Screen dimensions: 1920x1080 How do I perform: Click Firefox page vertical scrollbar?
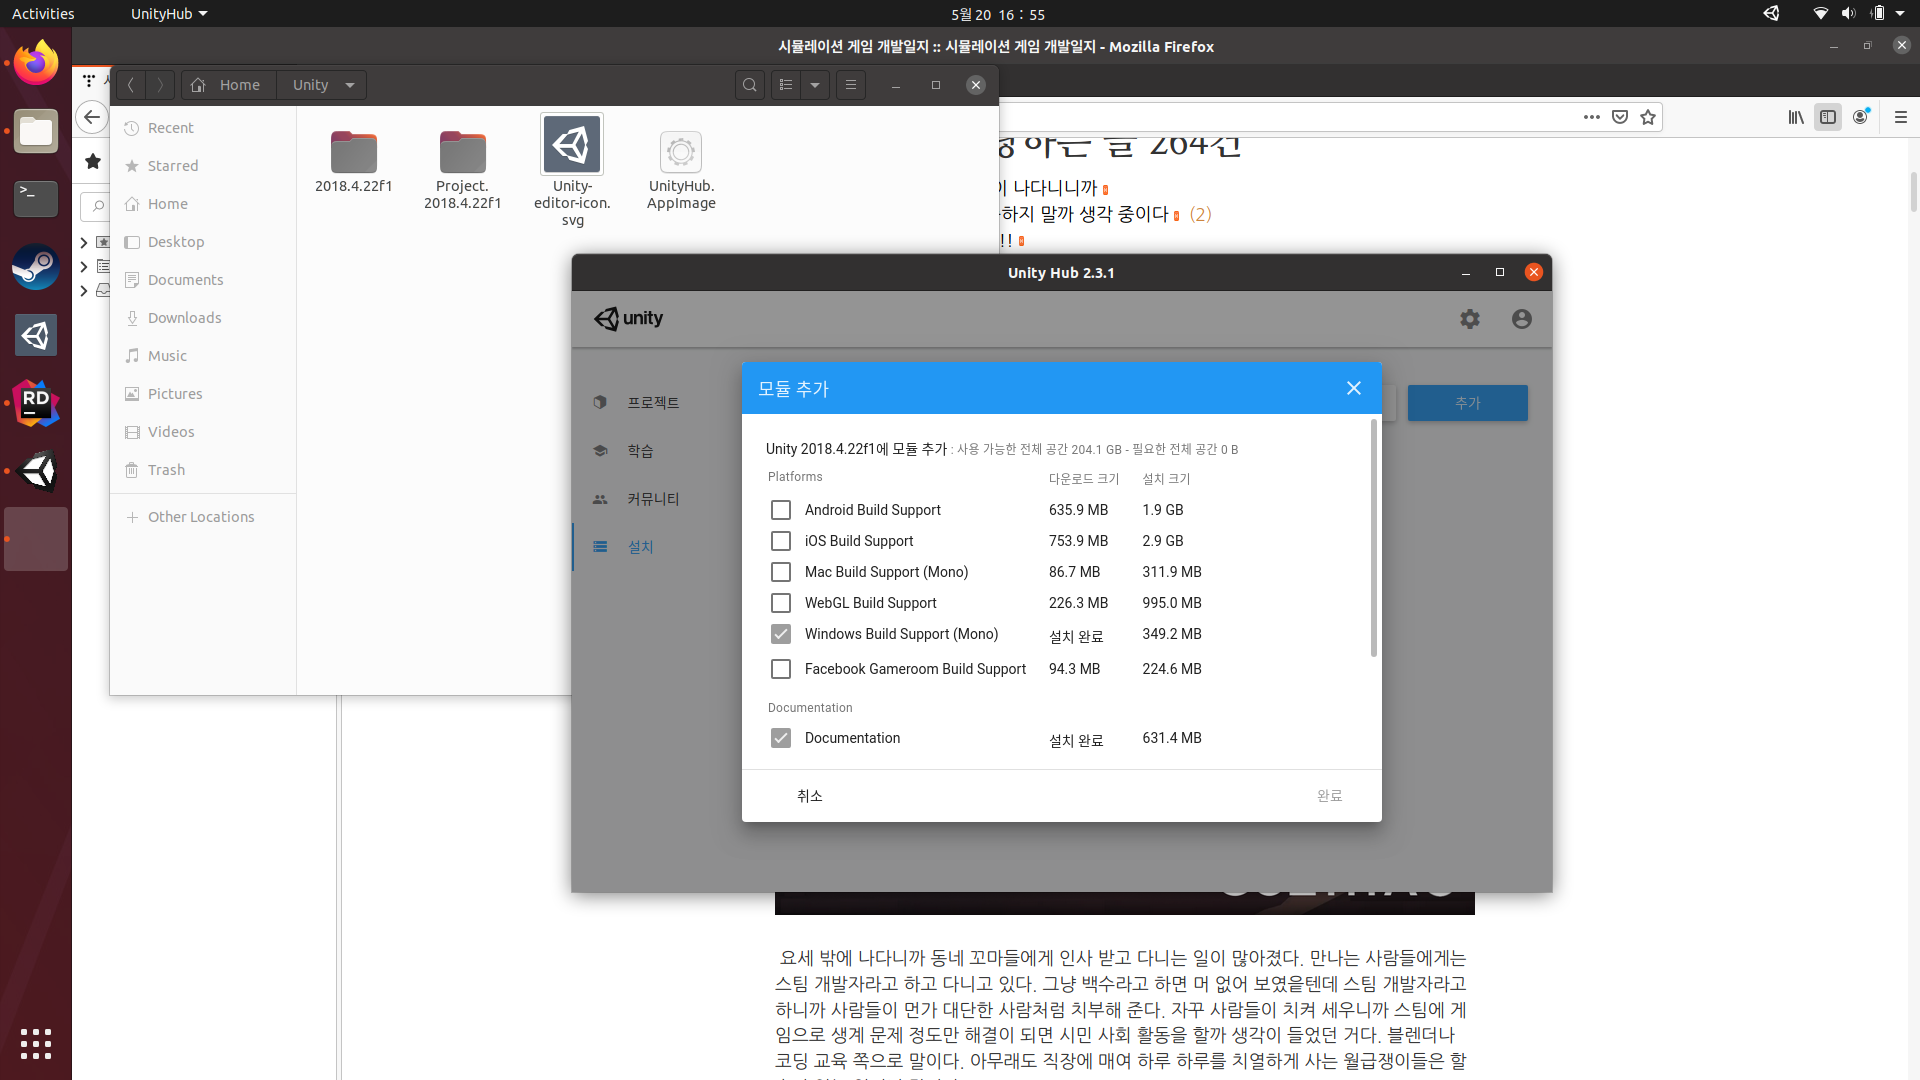(1913, 193)
